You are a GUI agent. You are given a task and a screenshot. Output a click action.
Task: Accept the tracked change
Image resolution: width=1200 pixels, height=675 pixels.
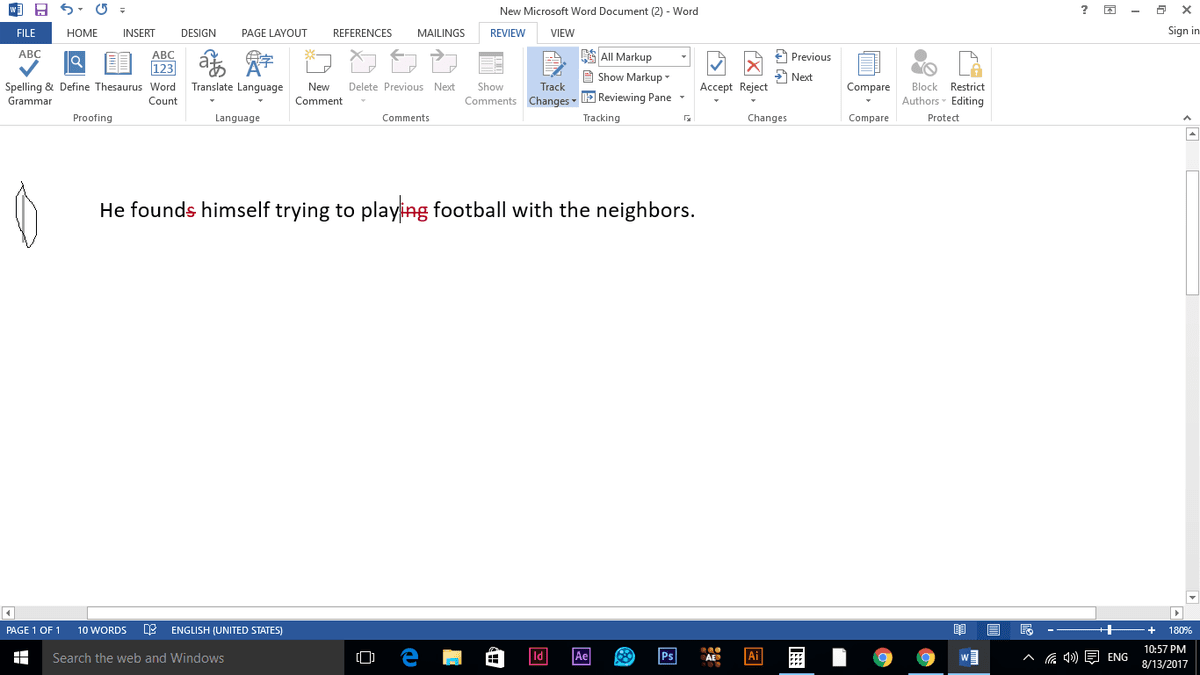pos(716,66)
